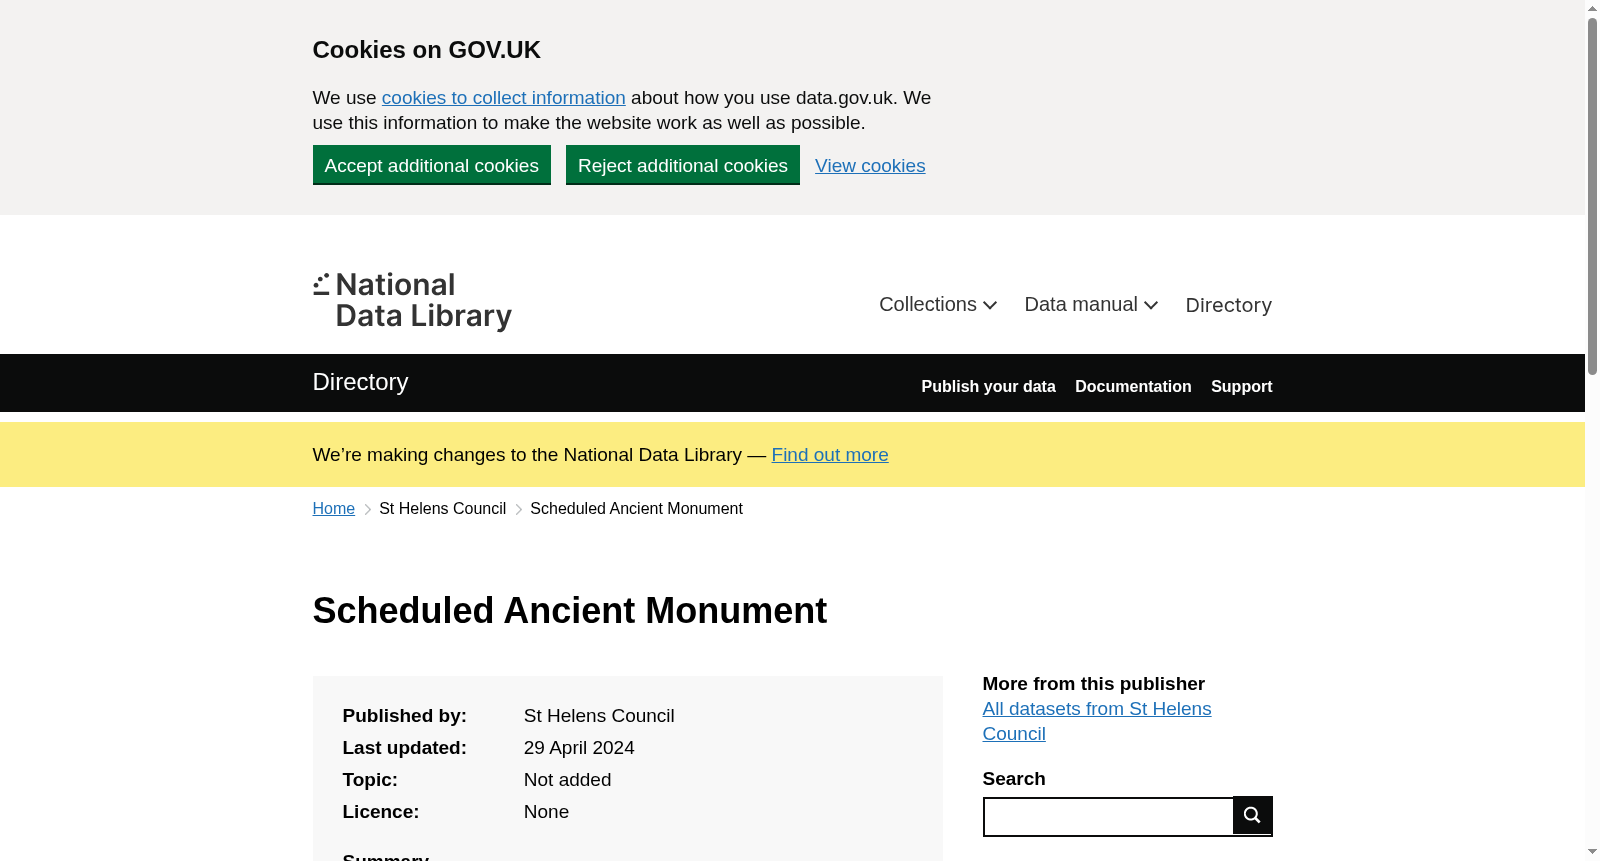Click the Cookies on GOV.UK heading
Viewport: 1600px width, 861px height.
click(427, 50)
